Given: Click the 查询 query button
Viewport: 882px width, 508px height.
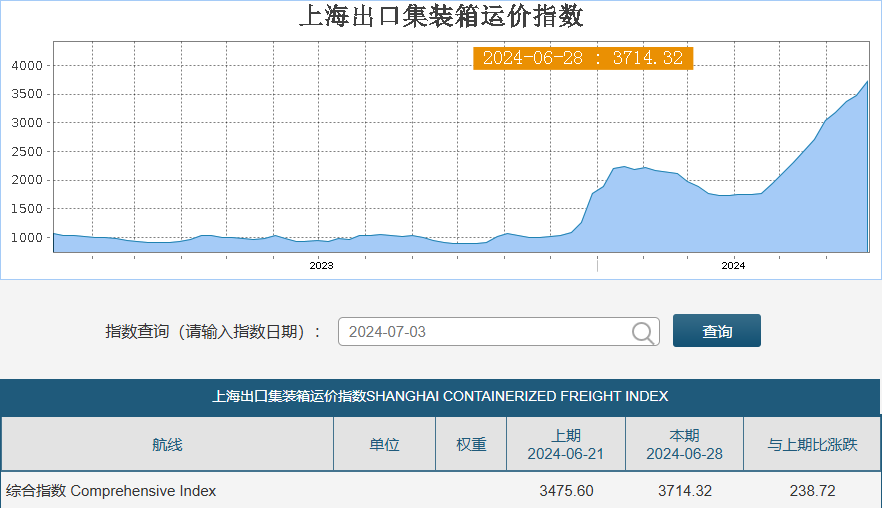Looking at the screenshot, I should pyautogui.click(x=717, y=331).
